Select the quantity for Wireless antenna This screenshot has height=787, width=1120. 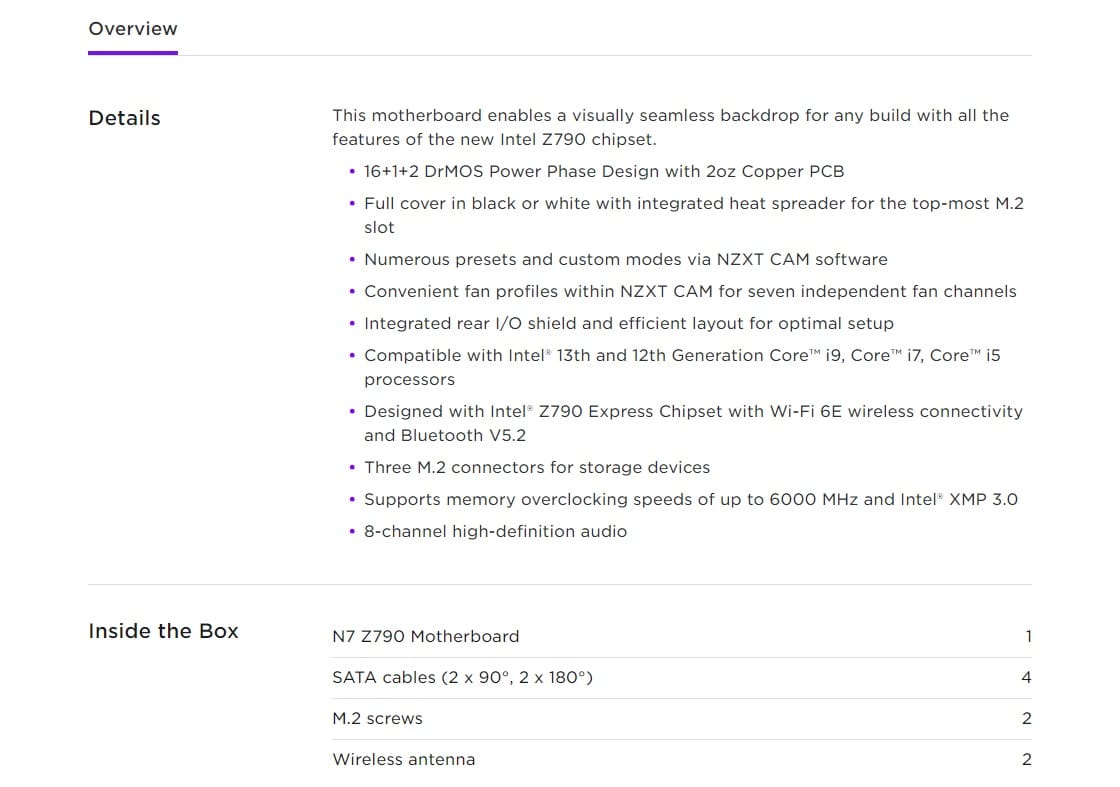pyautogui.click(x=1026, y=759)
